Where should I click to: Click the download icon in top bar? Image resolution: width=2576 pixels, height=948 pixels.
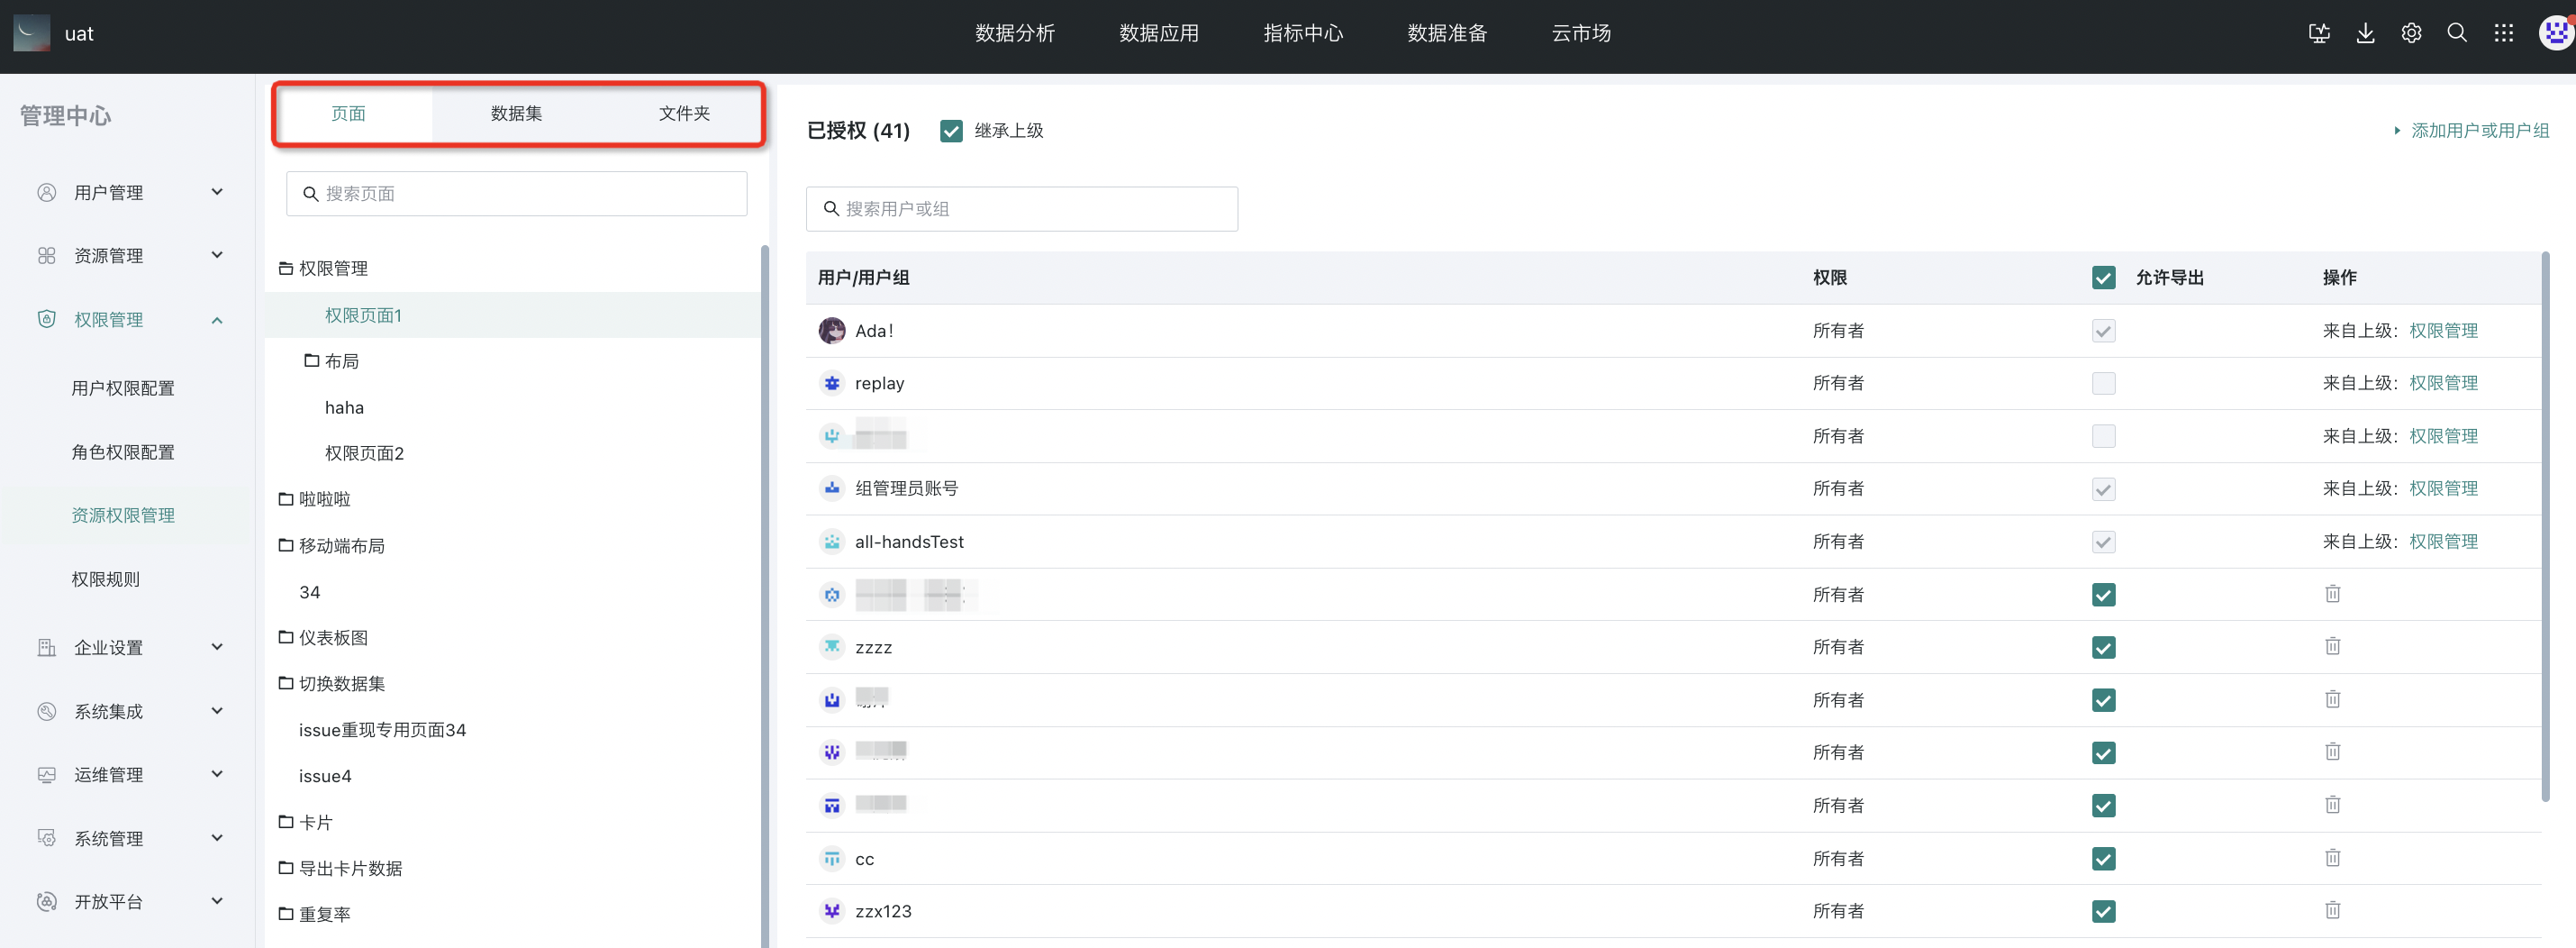pos(2365,33)
